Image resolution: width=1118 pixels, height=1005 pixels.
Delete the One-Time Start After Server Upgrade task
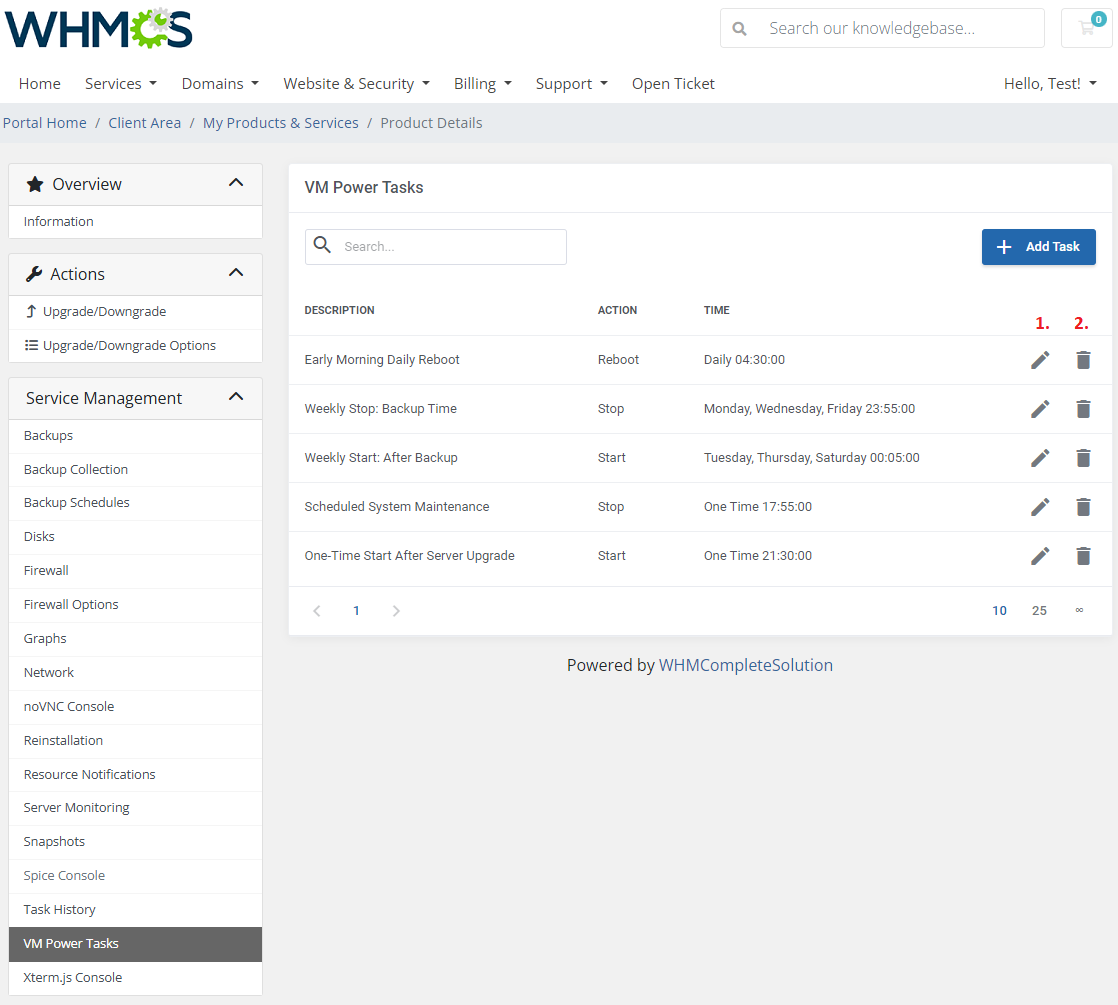tap(1083, 556)
